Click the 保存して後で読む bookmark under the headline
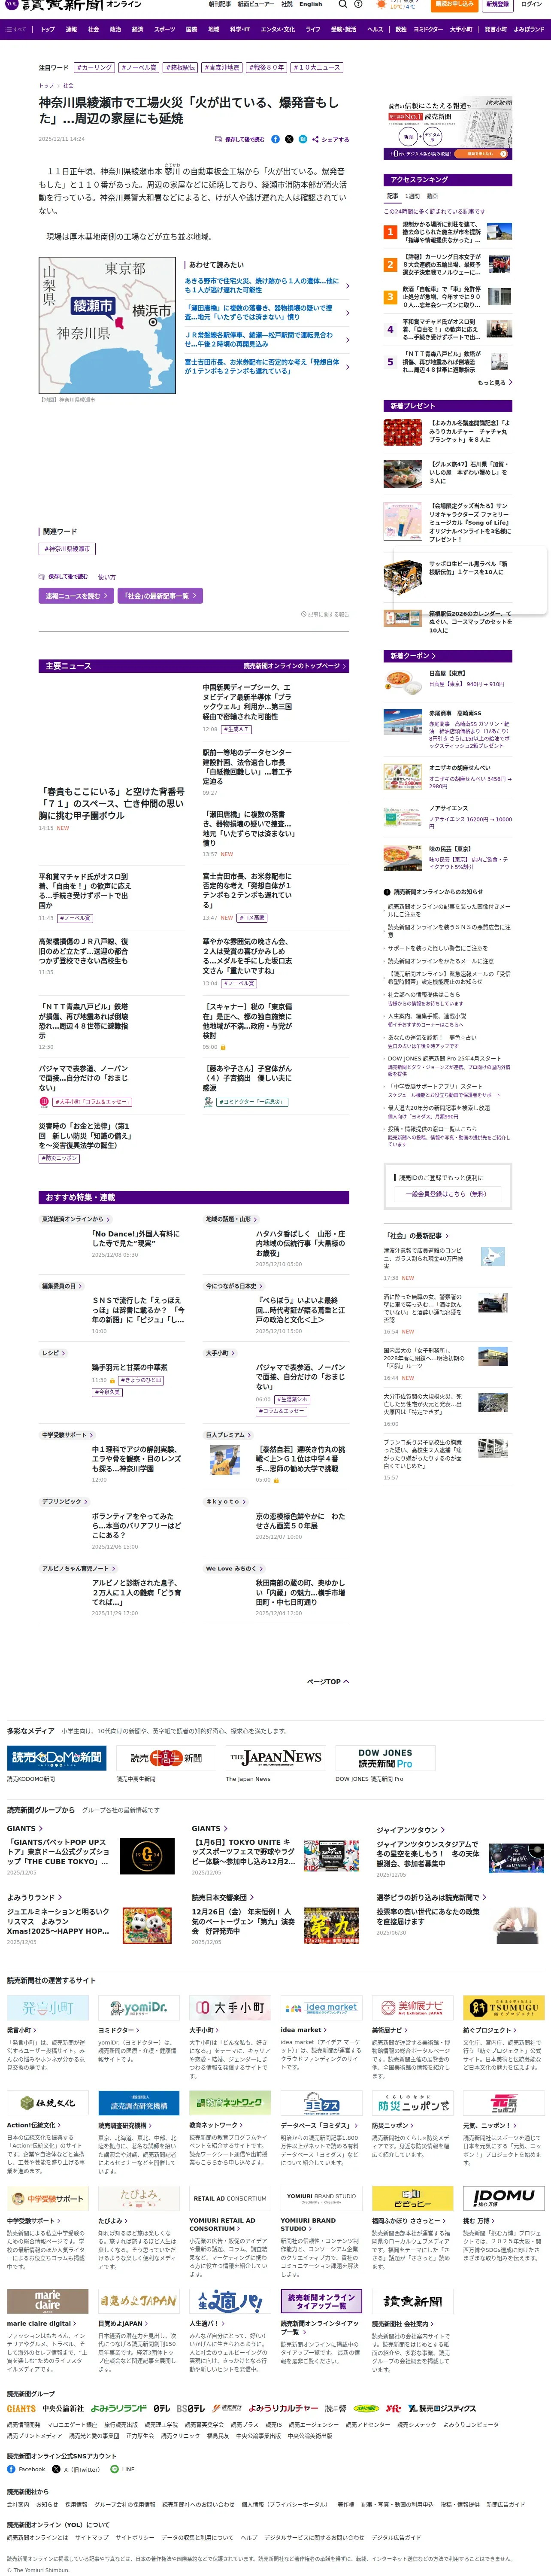 coord(240,140)
